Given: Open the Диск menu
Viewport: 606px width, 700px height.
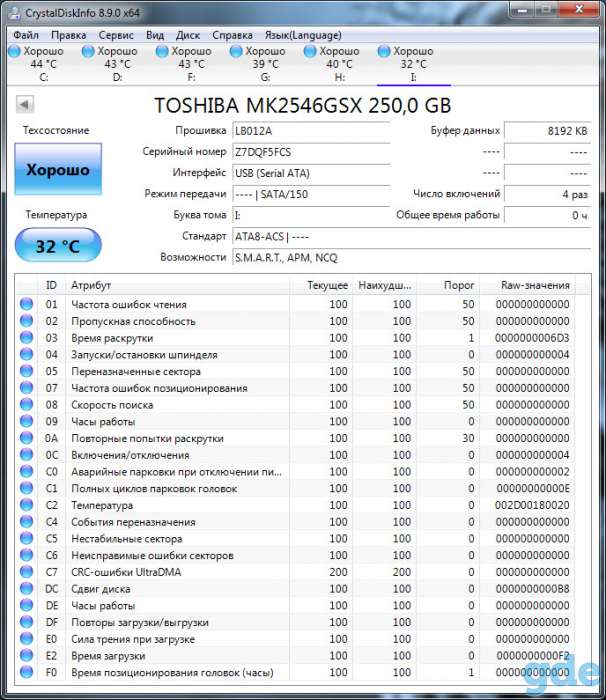Looking at the screenshot, I should [188, 35].
